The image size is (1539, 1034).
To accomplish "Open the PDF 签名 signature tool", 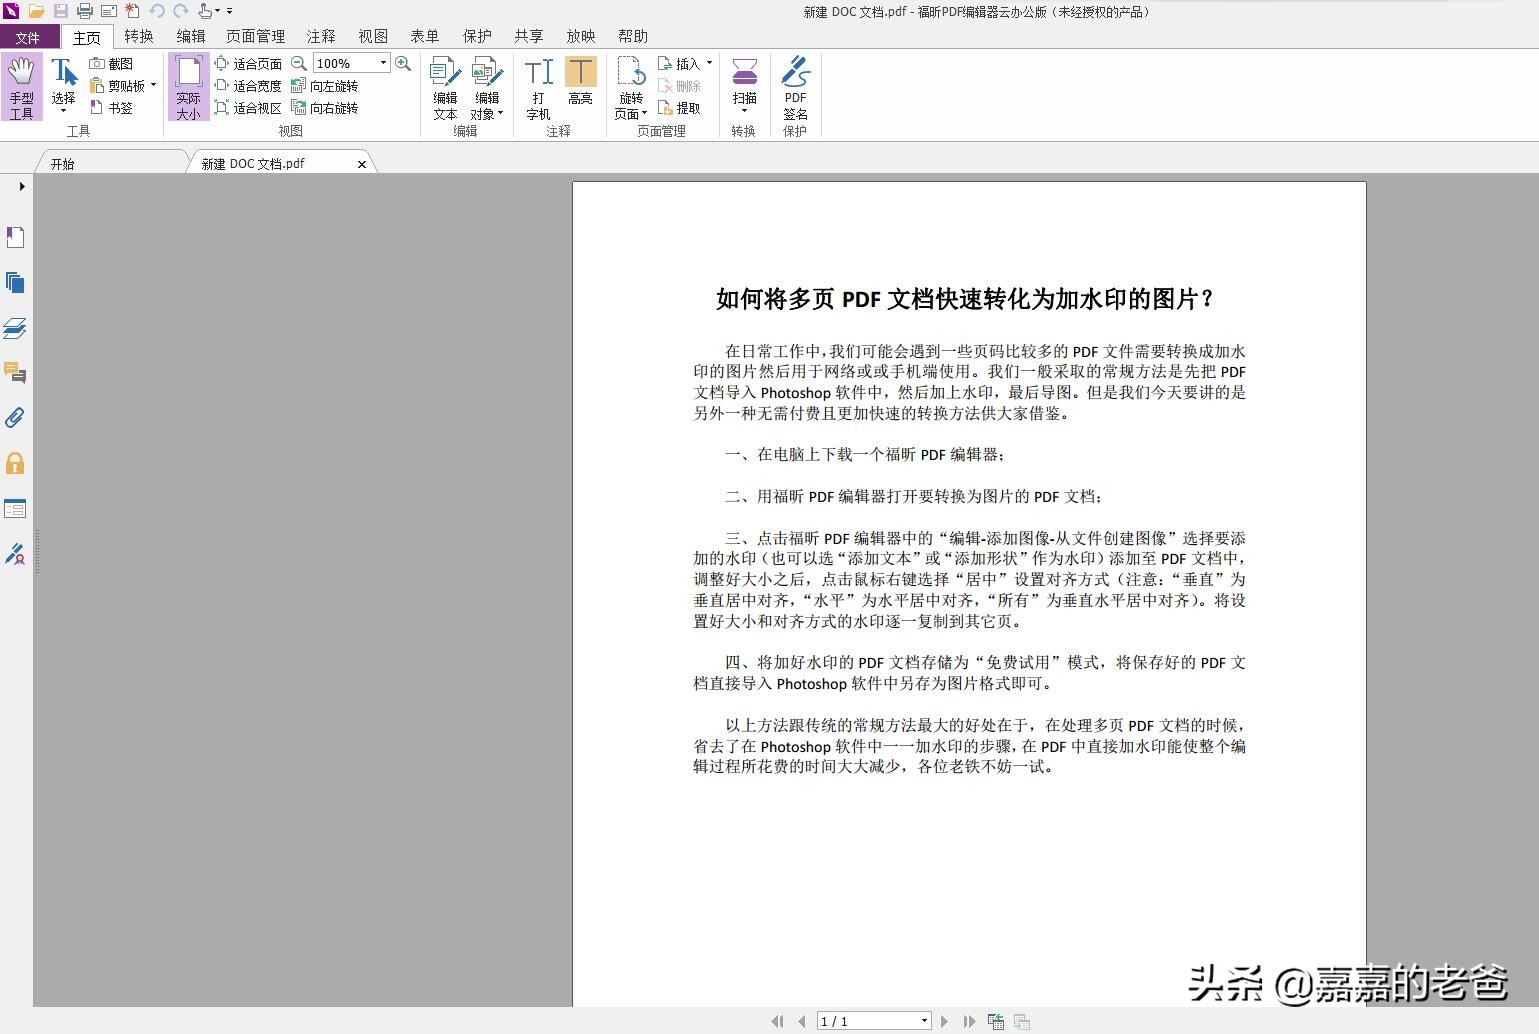I will coord(795,85).
